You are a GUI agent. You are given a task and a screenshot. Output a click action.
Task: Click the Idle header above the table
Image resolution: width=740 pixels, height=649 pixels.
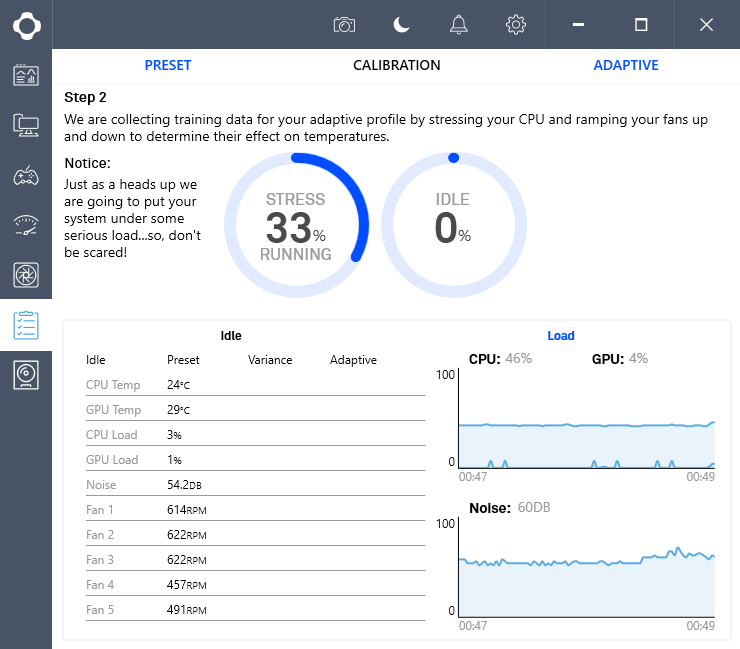[x=231, y=336]
